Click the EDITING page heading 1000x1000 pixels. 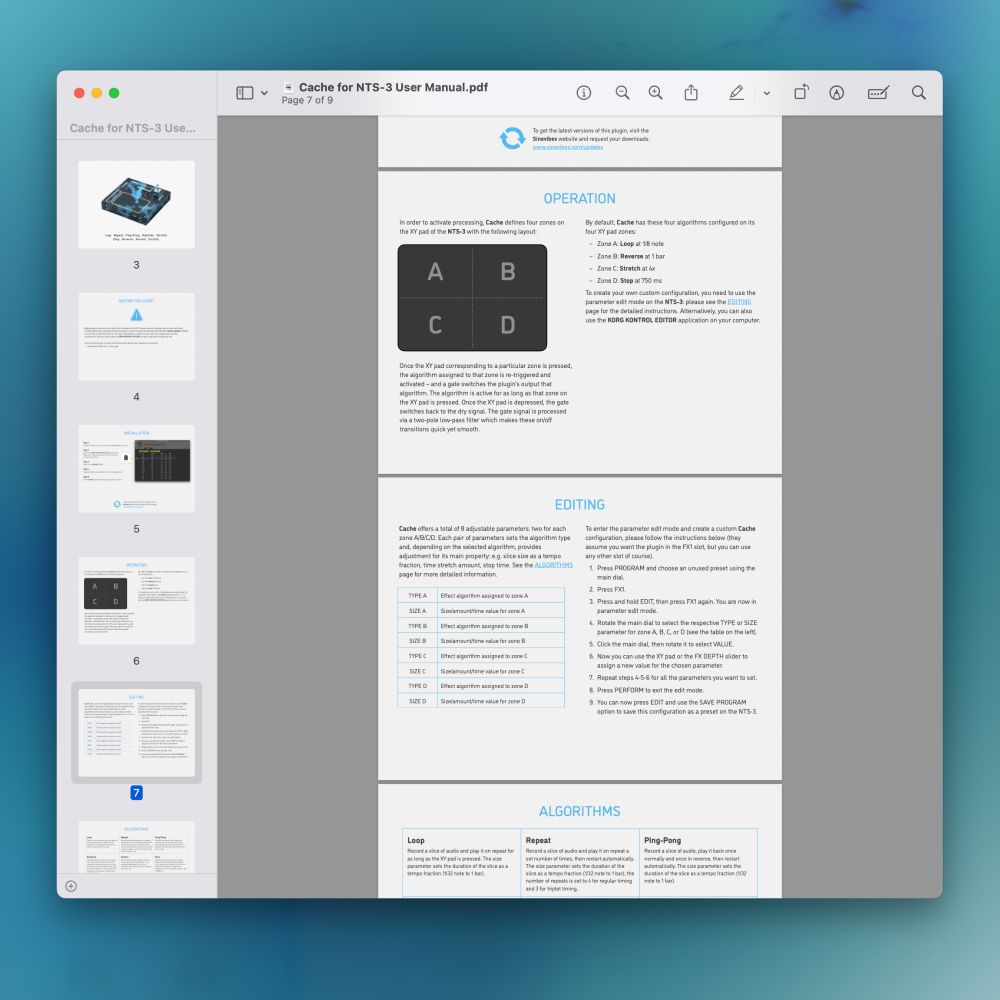580,504
